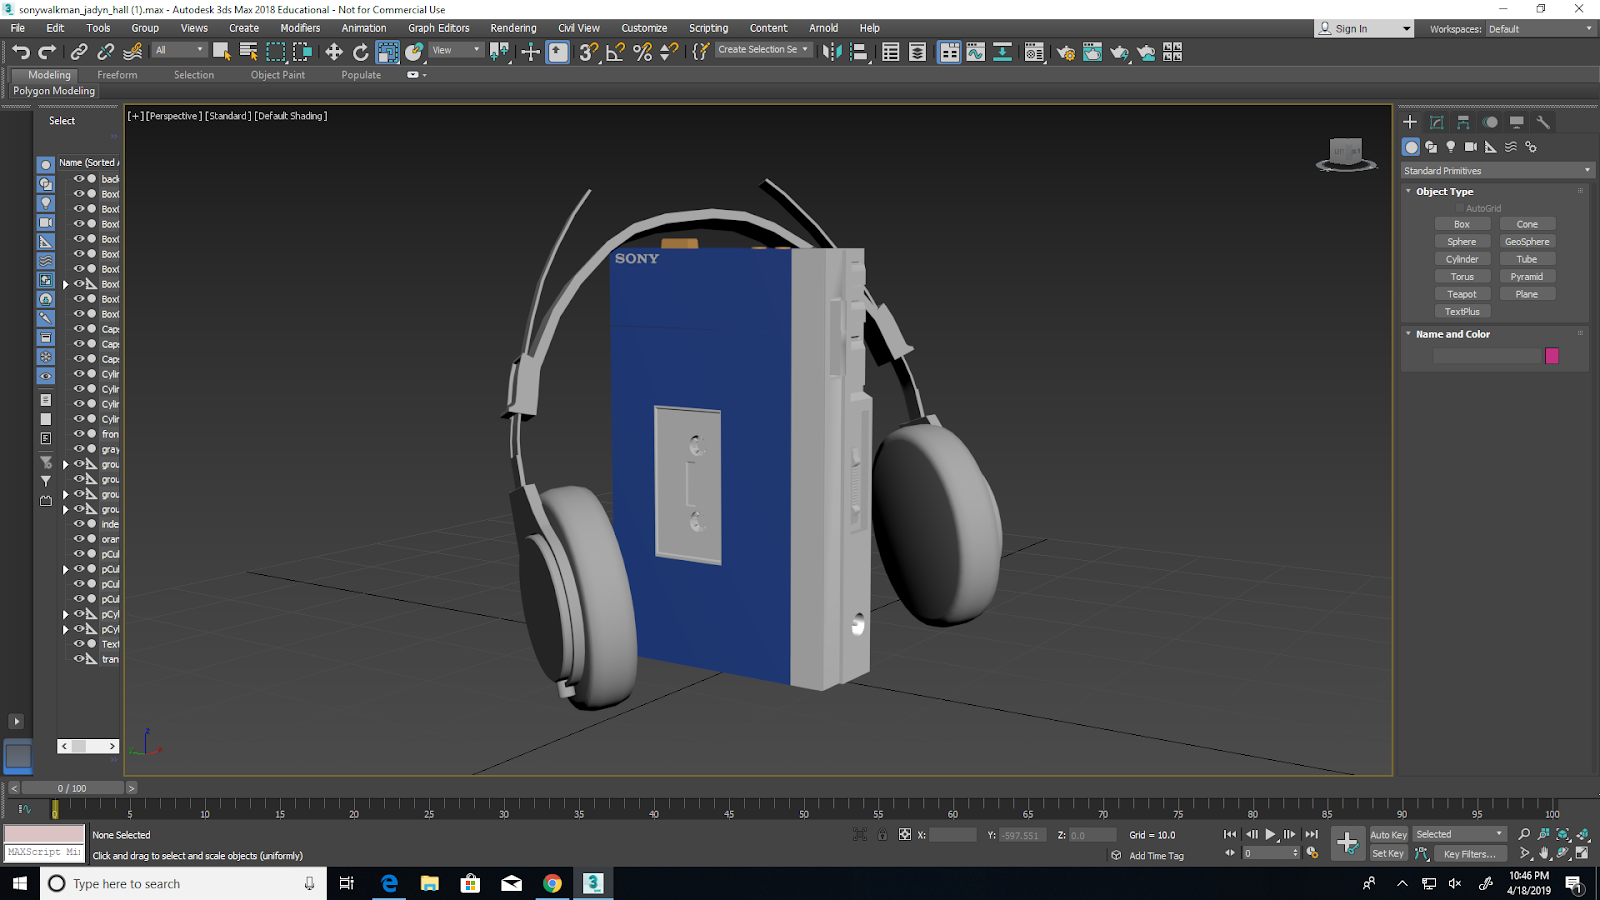This screenshot has height=900, width=1600.
Task: Select the Mirror tool icon
Action: click(x=832, y=52)
